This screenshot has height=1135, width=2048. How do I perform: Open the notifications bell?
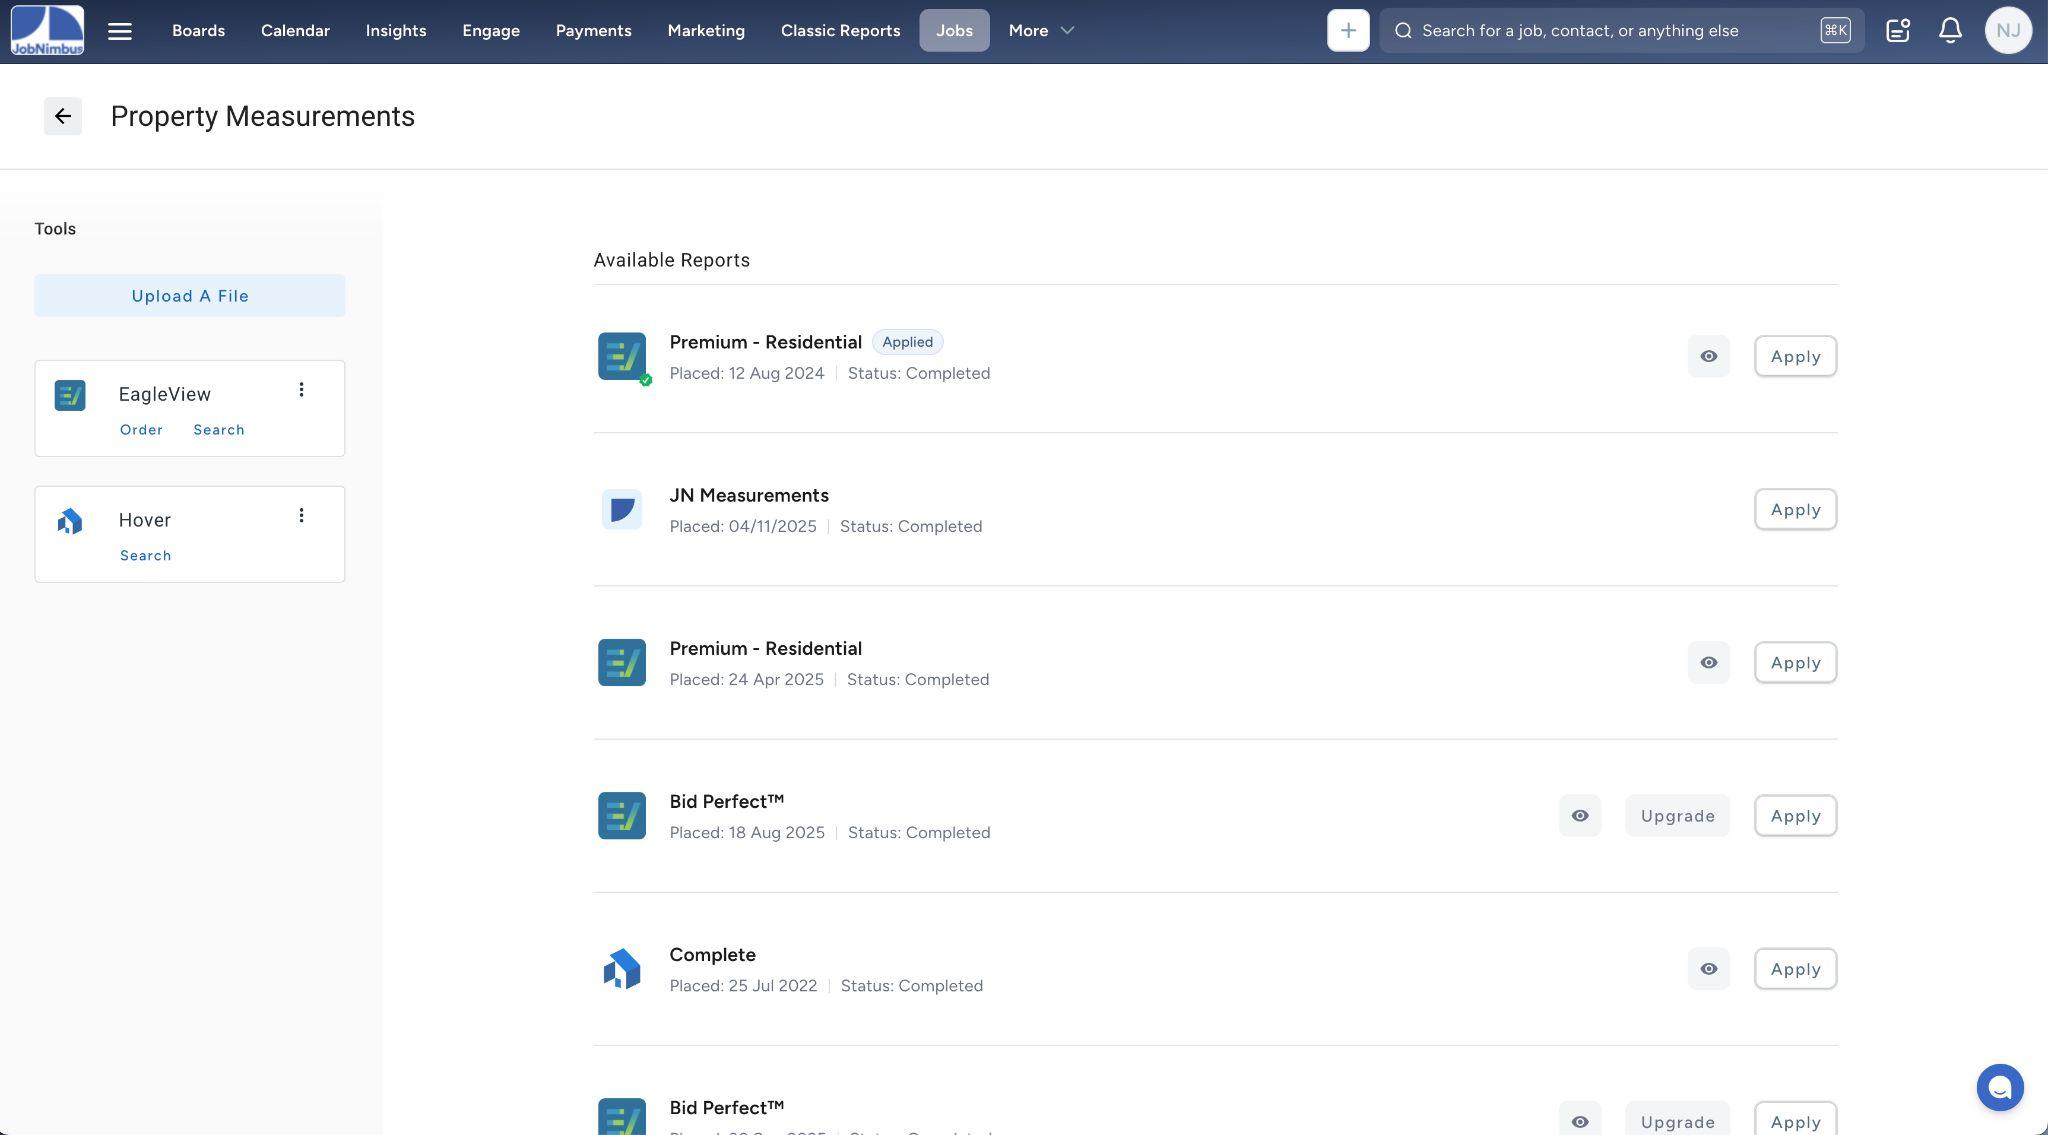pos(1949,31)
